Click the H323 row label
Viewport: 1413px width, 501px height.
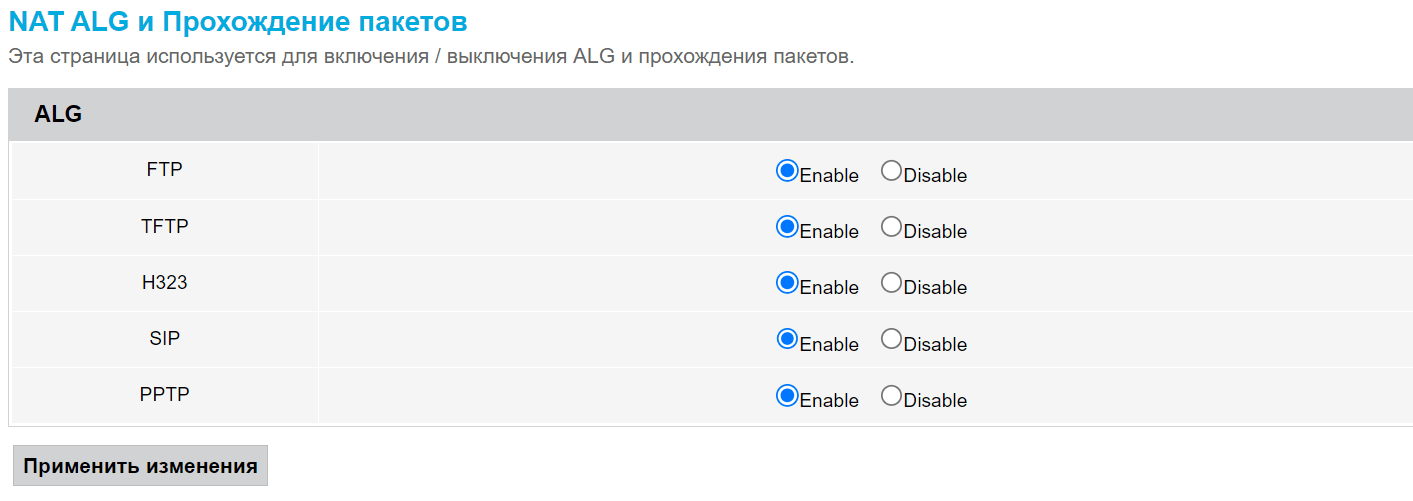(164, 282)
